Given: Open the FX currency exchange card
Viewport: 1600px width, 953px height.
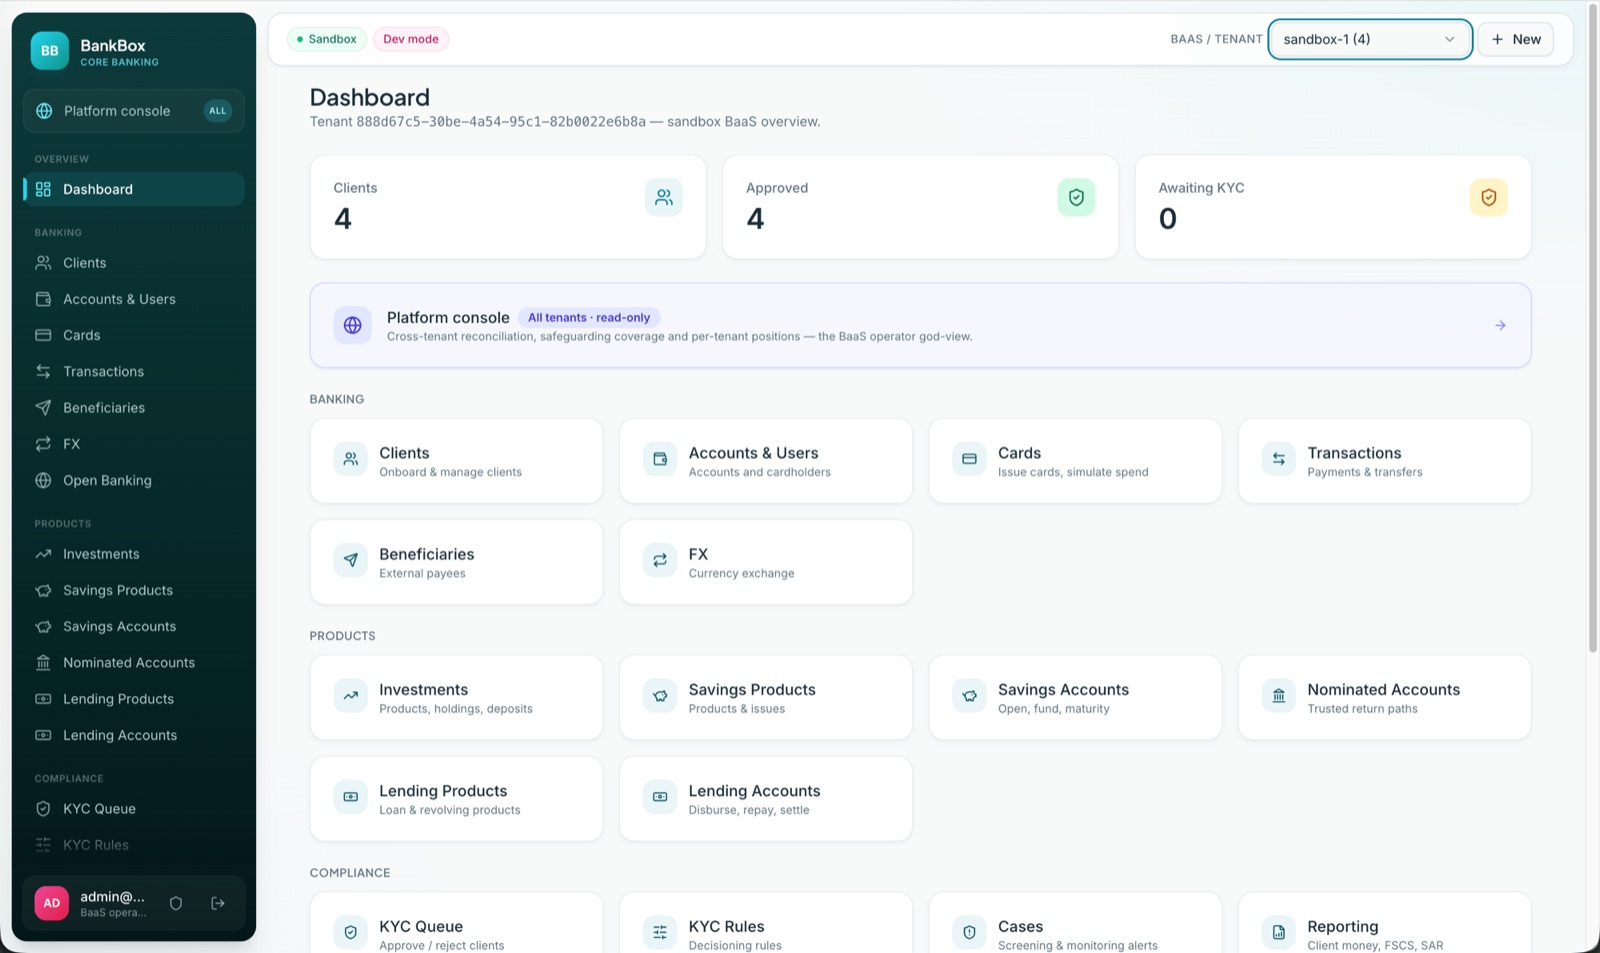Looking at the screenshot, I should 766,562.
